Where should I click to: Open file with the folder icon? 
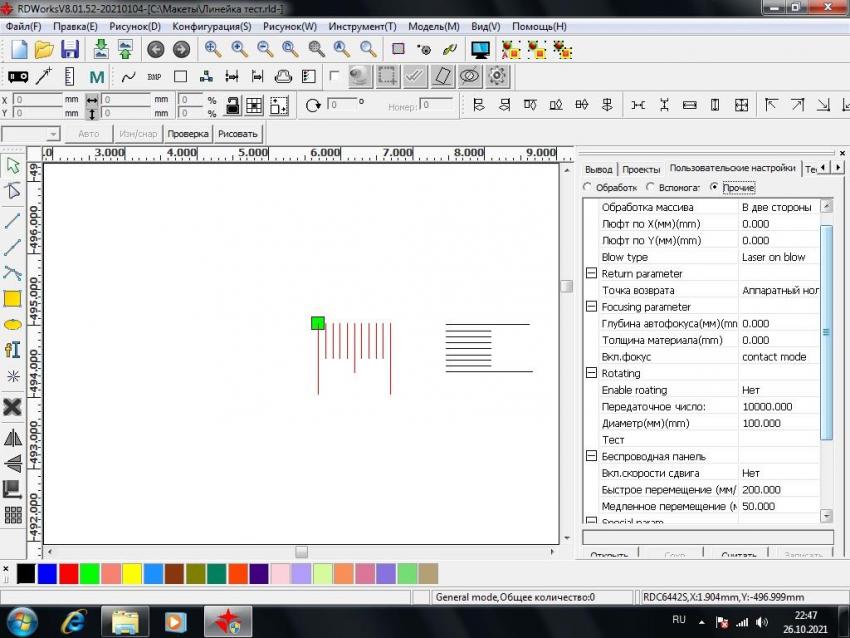pyautogui.click(x=44, y=49)
